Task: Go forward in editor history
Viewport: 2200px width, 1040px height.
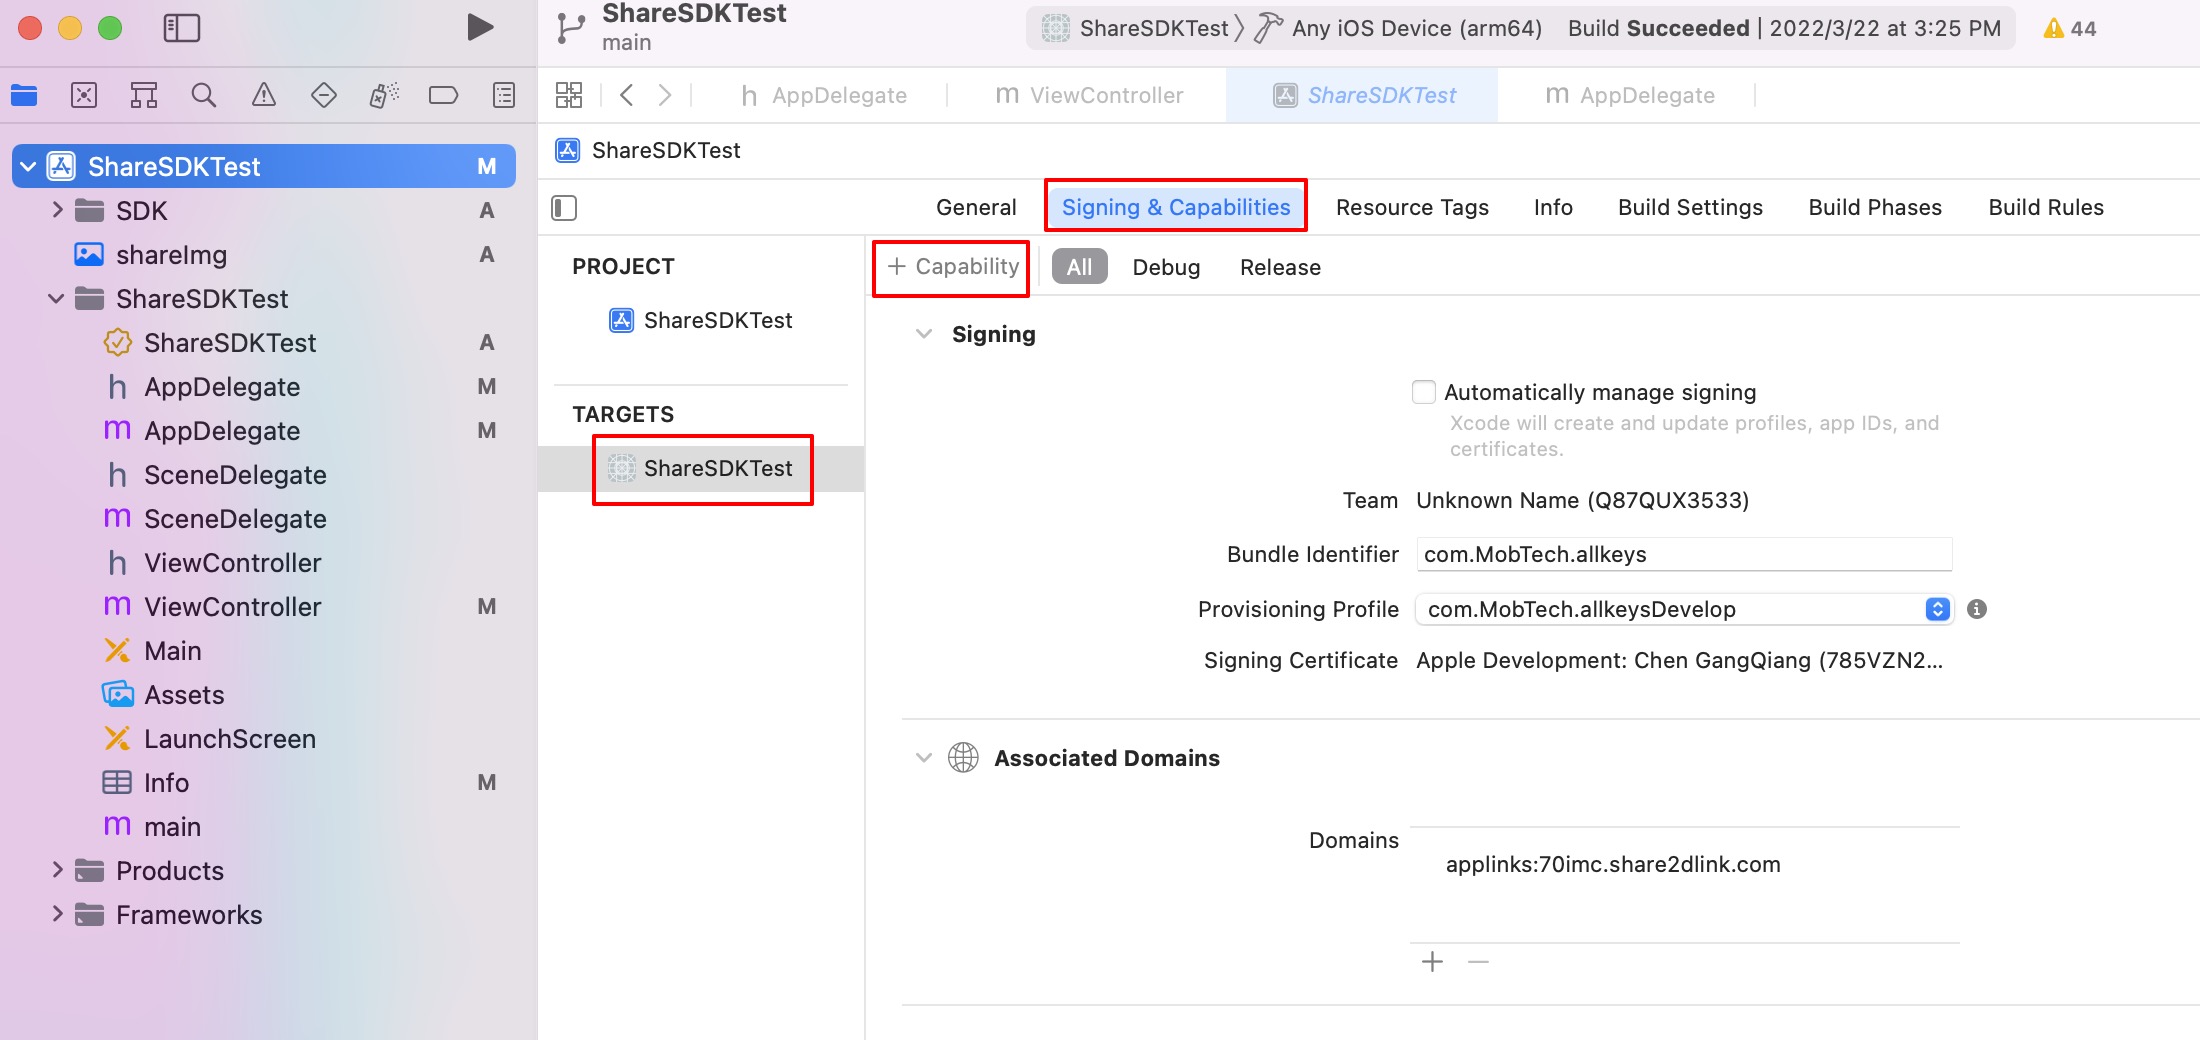Action: (x=665, y=95)
